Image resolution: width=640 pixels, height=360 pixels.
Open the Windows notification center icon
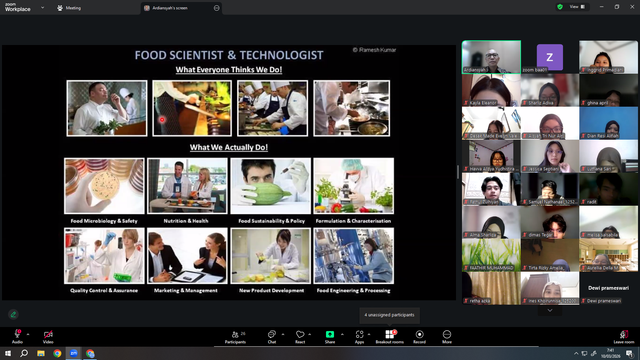[629, 353]
